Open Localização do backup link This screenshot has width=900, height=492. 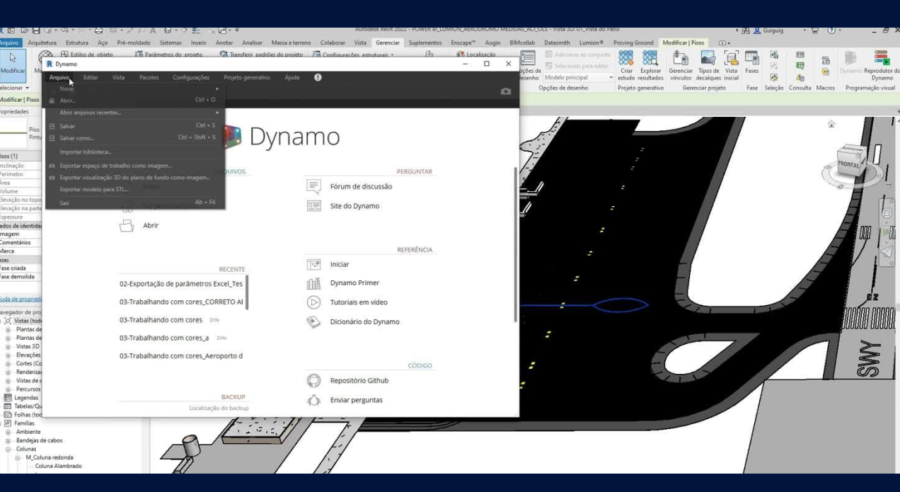pyautogui.click(x=219, y=408)
